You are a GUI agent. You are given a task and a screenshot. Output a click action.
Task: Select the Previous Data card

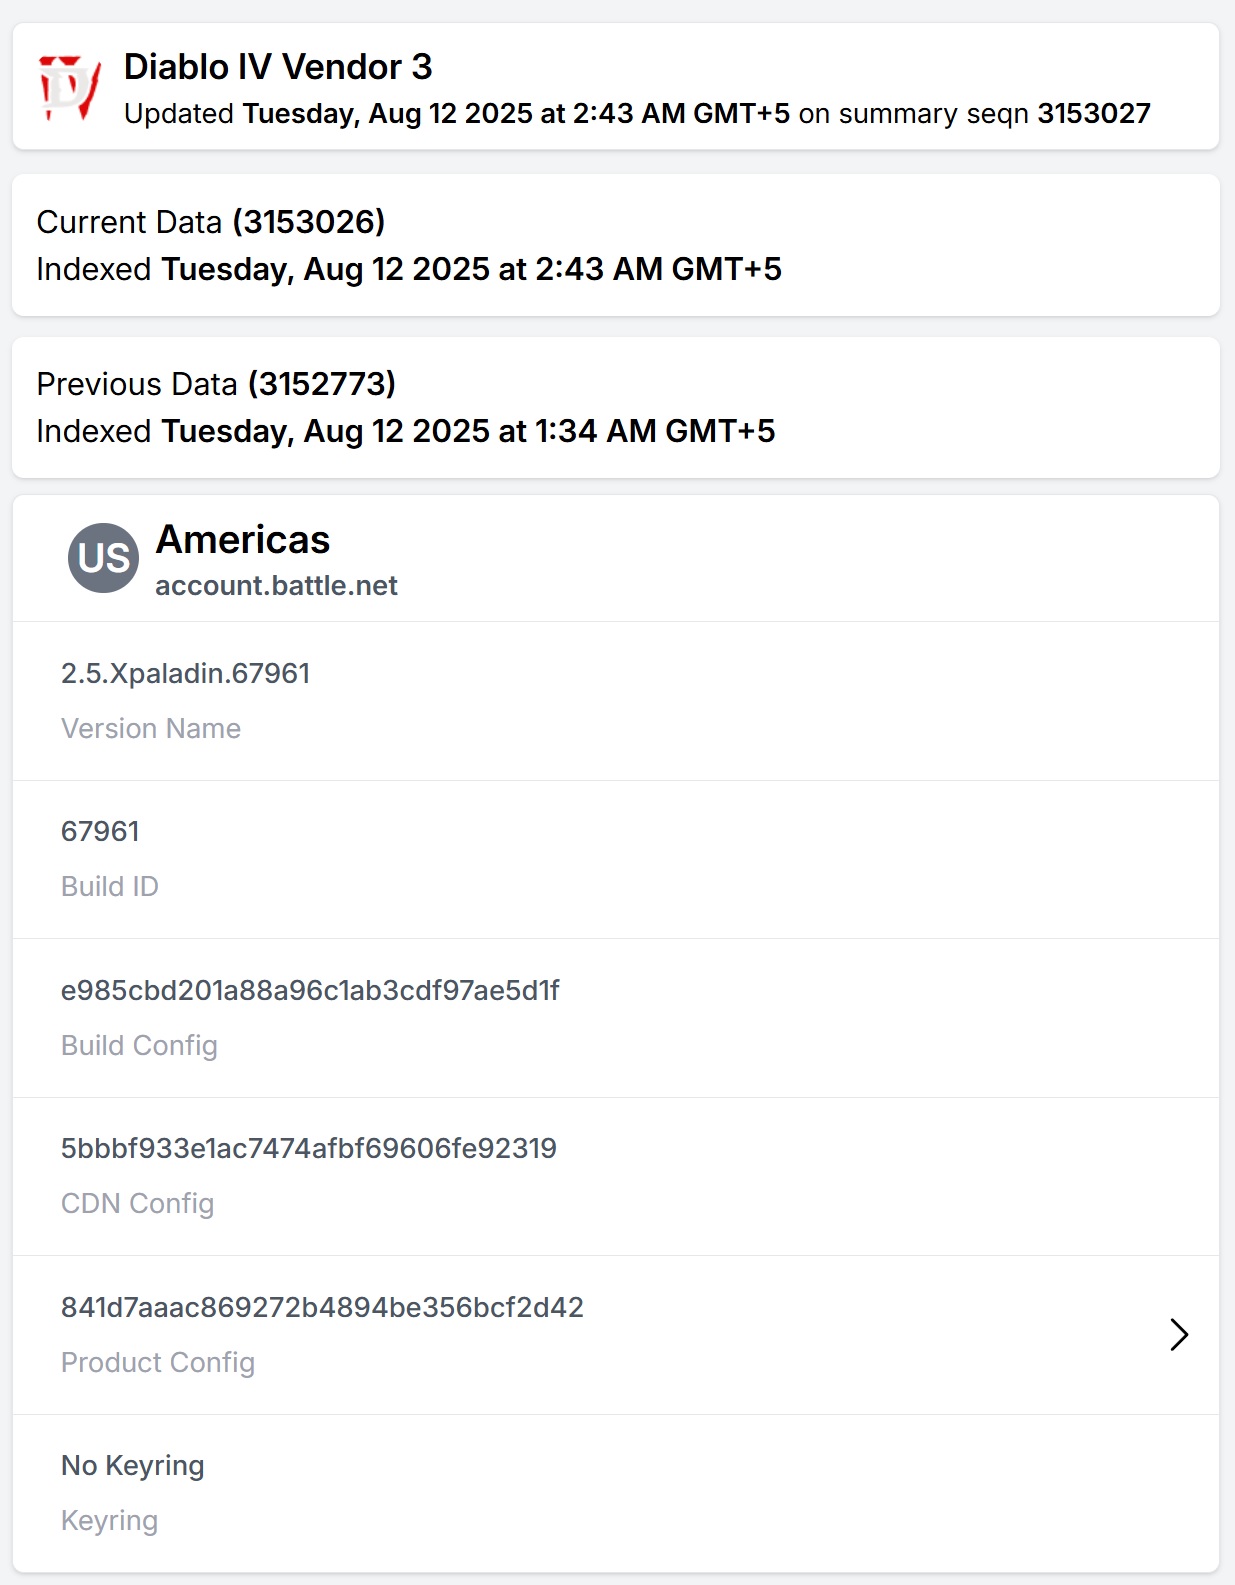coord(616,407)
